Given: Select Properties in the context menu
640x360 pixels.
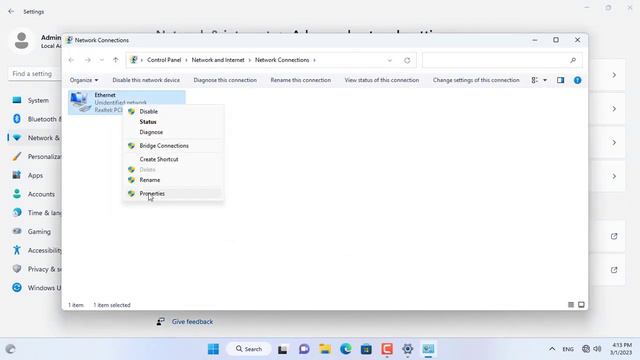Looking at the screenshot, I should point(173,193).
